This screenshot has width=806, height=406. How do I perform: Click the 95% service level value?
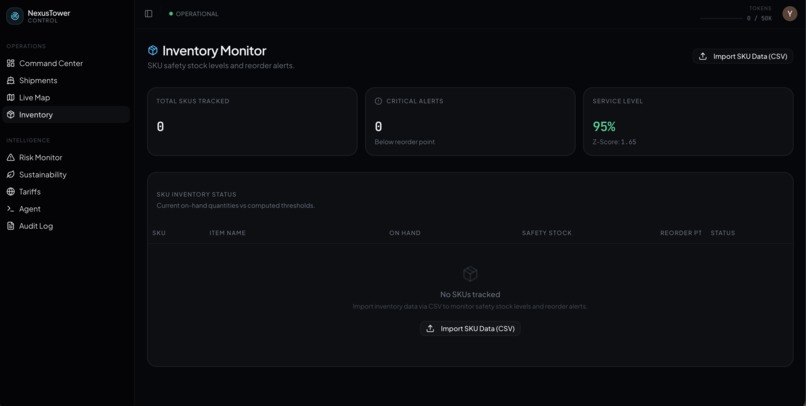604,126
